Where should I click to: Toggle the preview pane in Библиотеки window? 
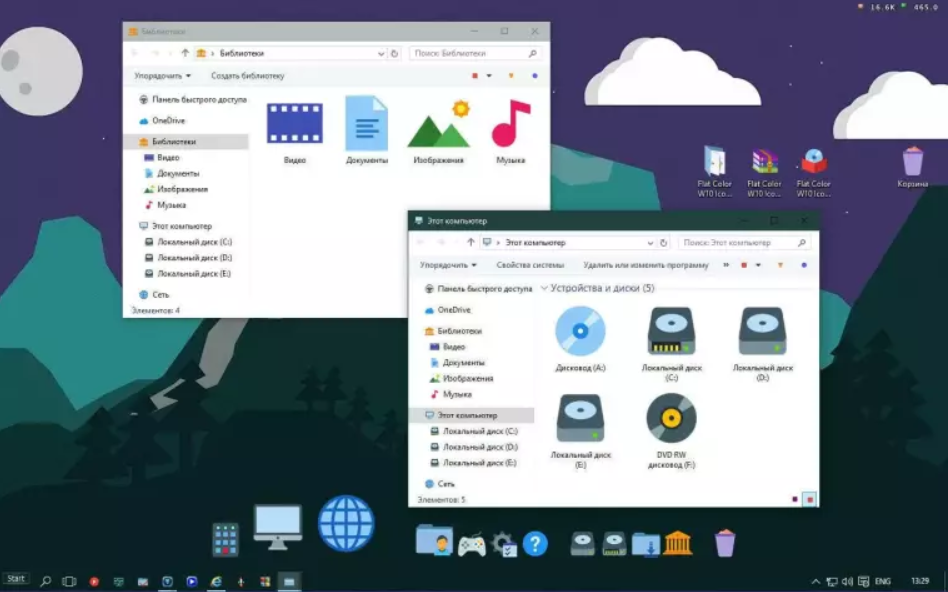tap(511, 76)
